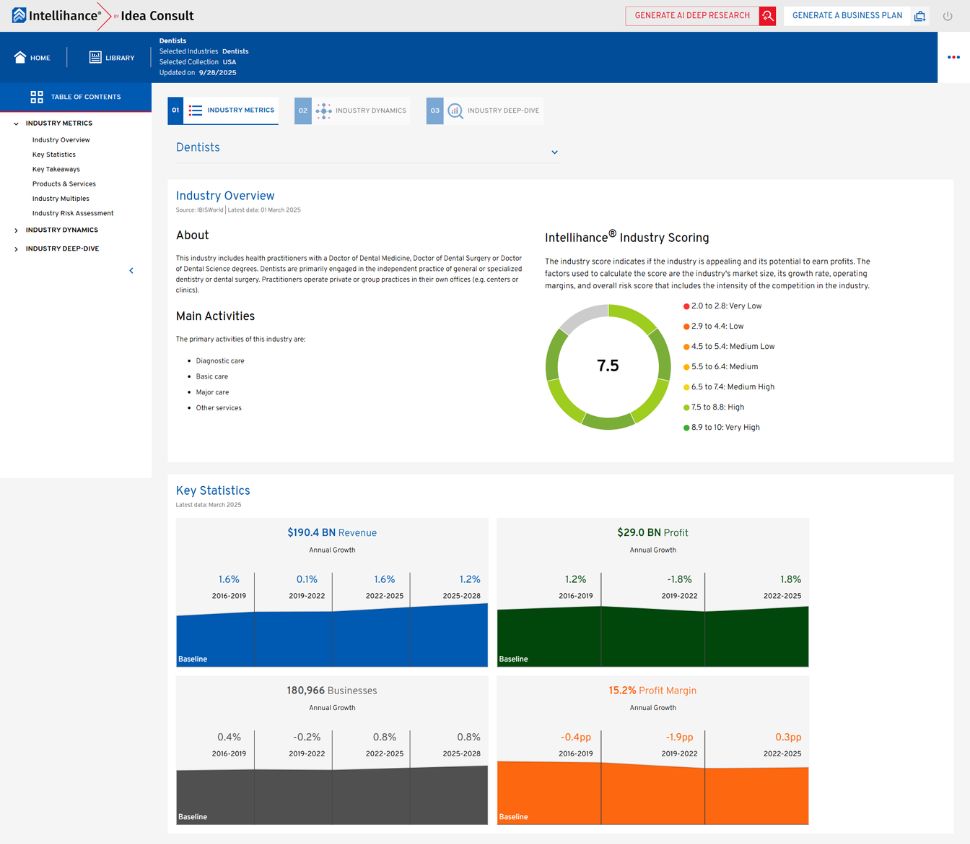Click the power logout icon
The height and width of the screenshot is (844, 970).
coord(948,16)
